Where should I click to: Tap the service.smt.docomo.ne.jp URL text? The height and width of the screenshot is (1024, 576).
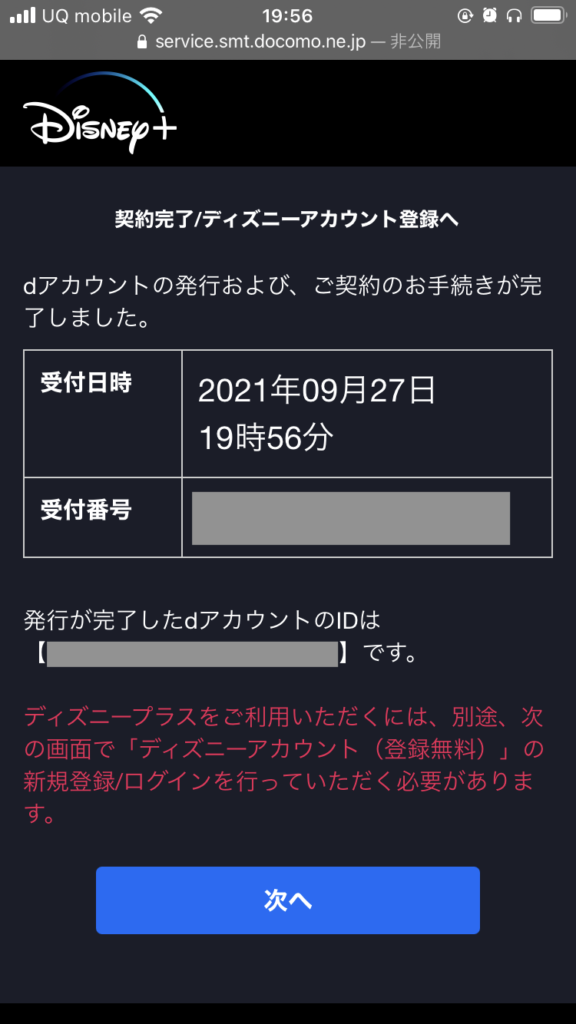tap(260, 42)
